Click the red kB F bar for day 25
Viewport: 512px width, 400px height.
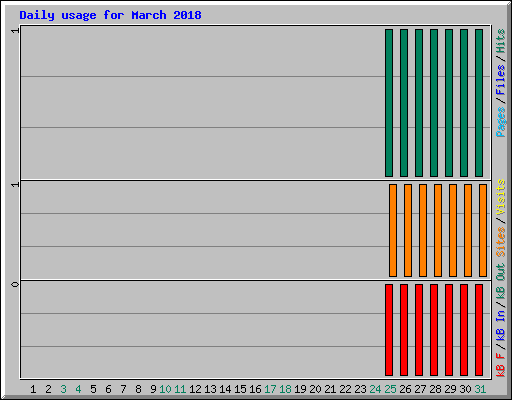coord(389,330)
